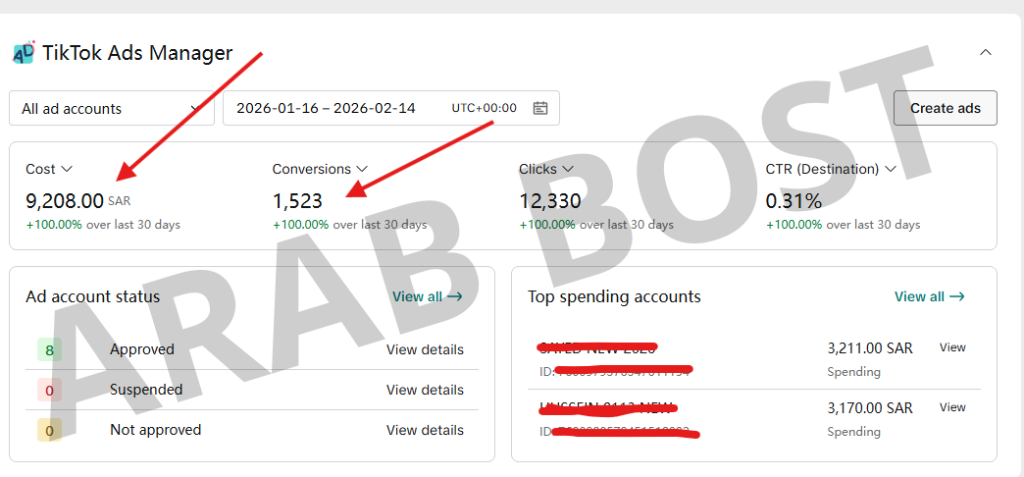The height and width of the screenshot is (477, 1024).
Task: Click the UTC+00:00 timezone label
Action: coord(484,108)
